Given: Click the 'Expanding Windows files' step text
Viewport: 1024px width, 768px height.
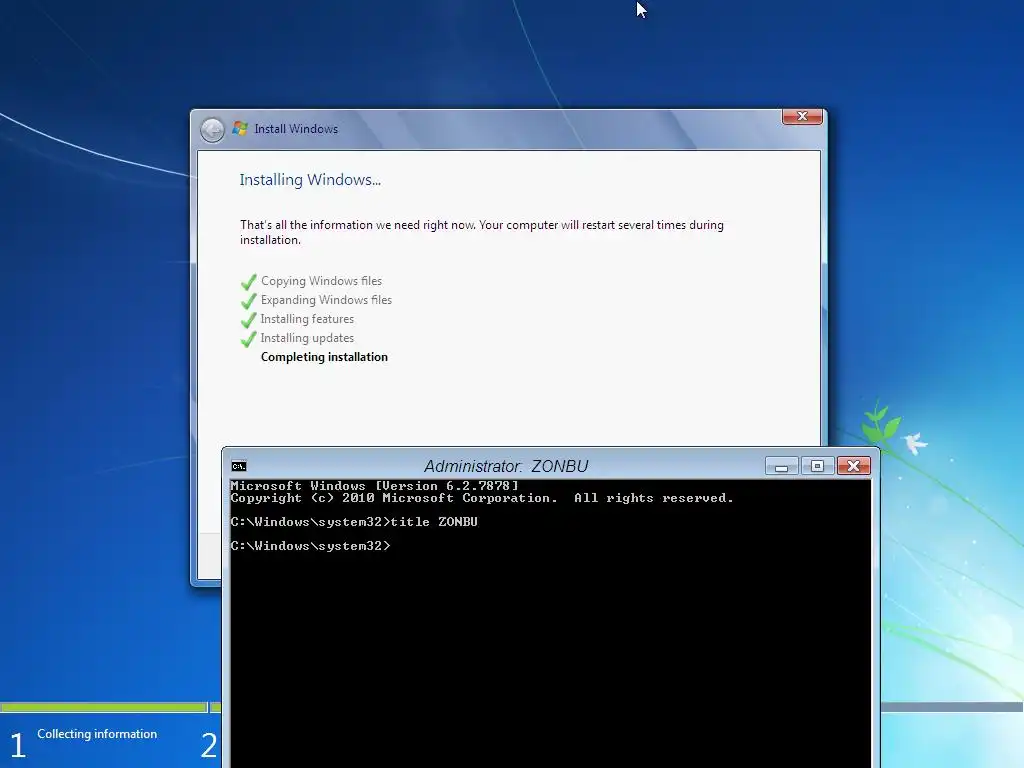Looking at the screenshot, I should click(x=327, y=300).
